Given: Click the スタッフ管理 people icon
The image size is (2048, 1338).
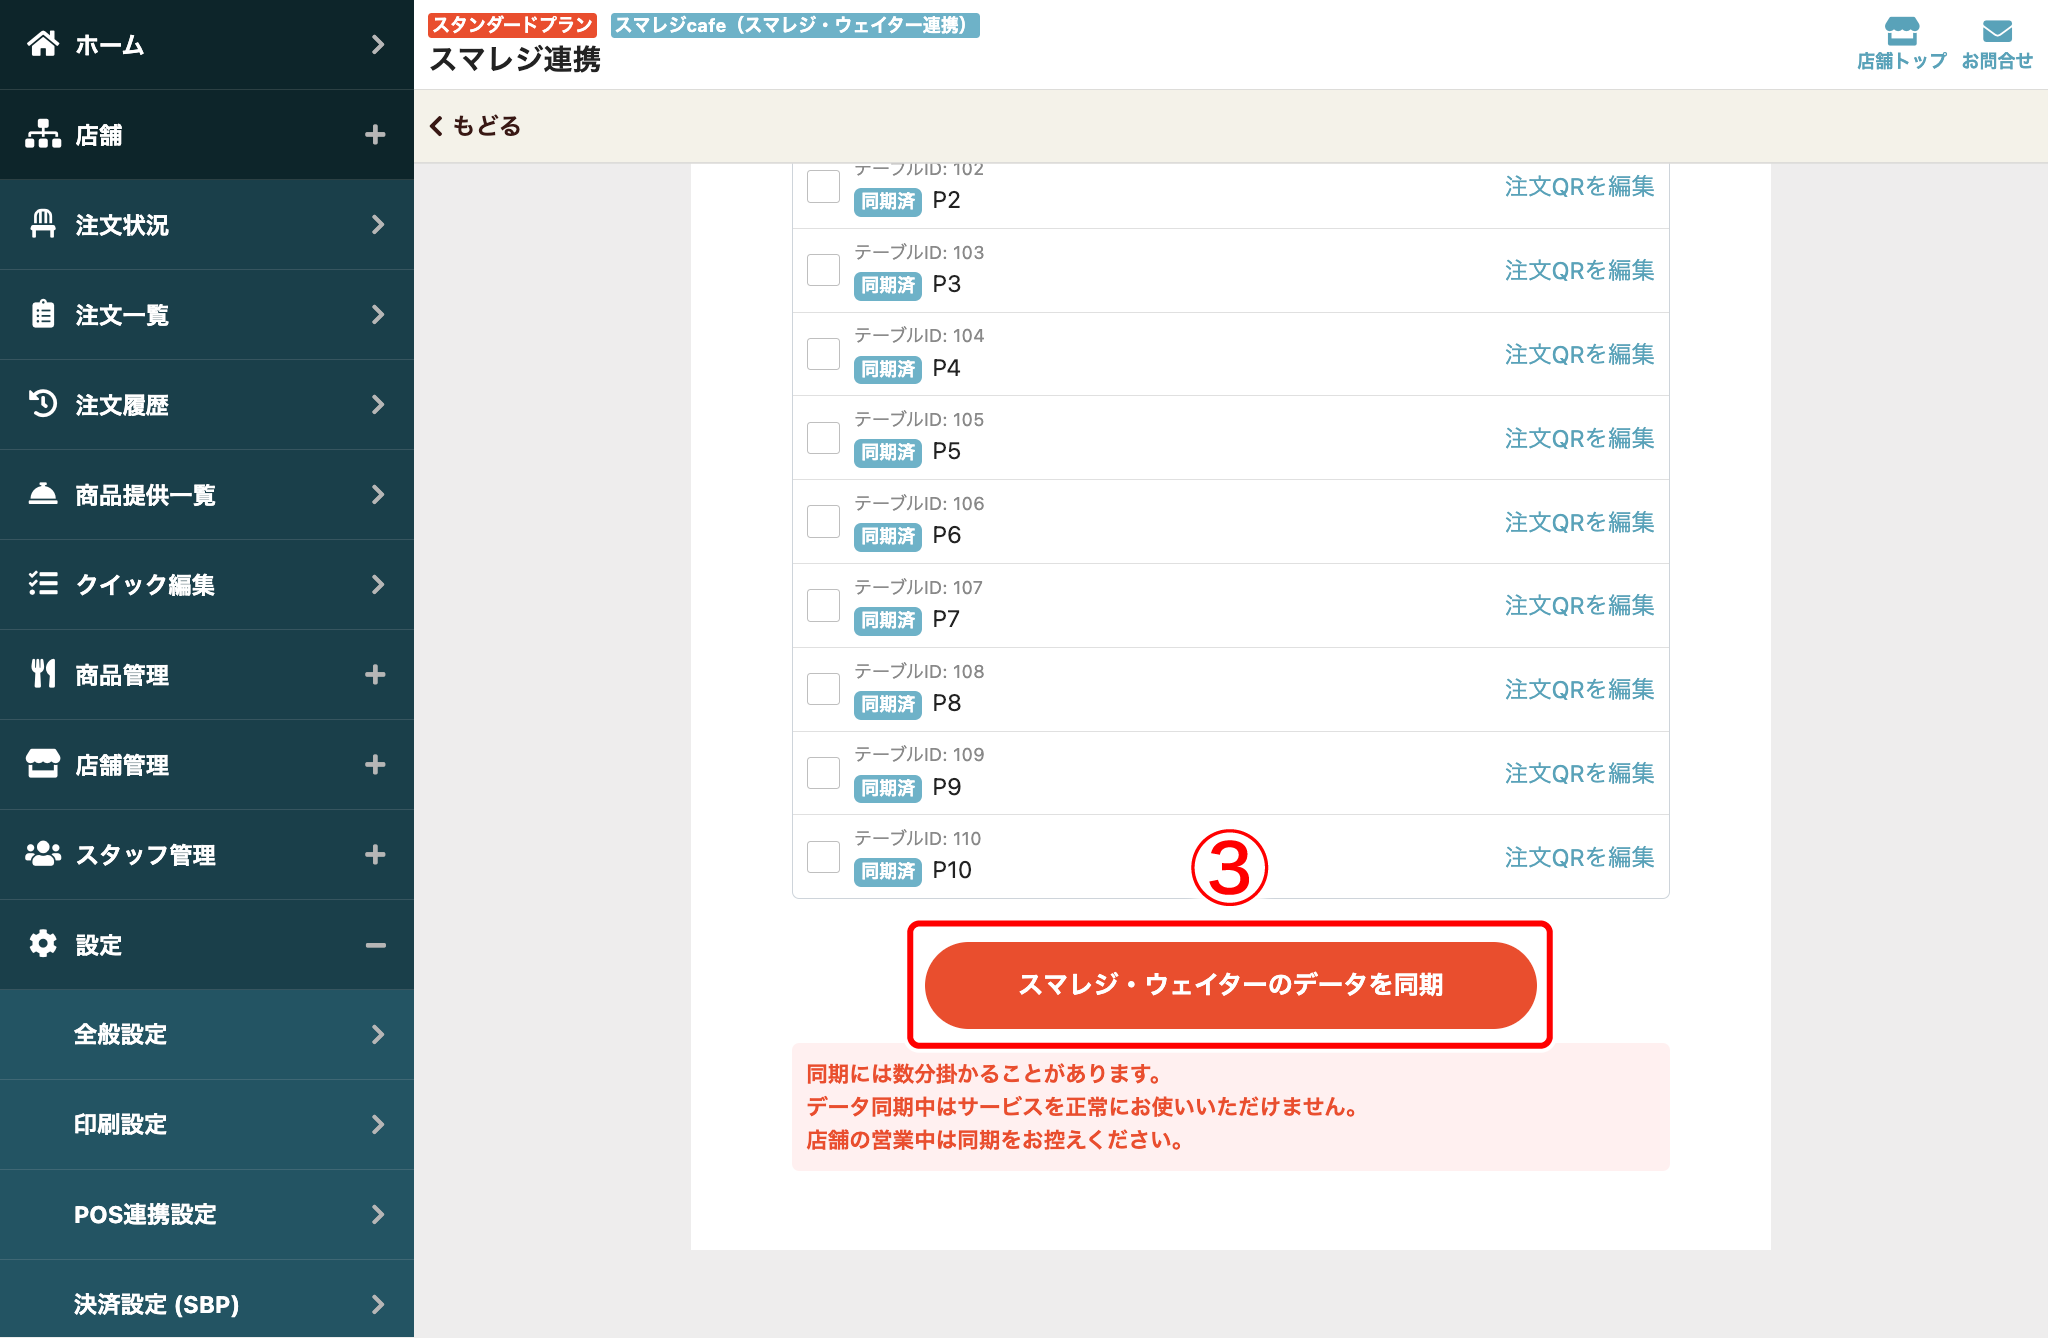Looking at the screenshot, I should 43,853.
